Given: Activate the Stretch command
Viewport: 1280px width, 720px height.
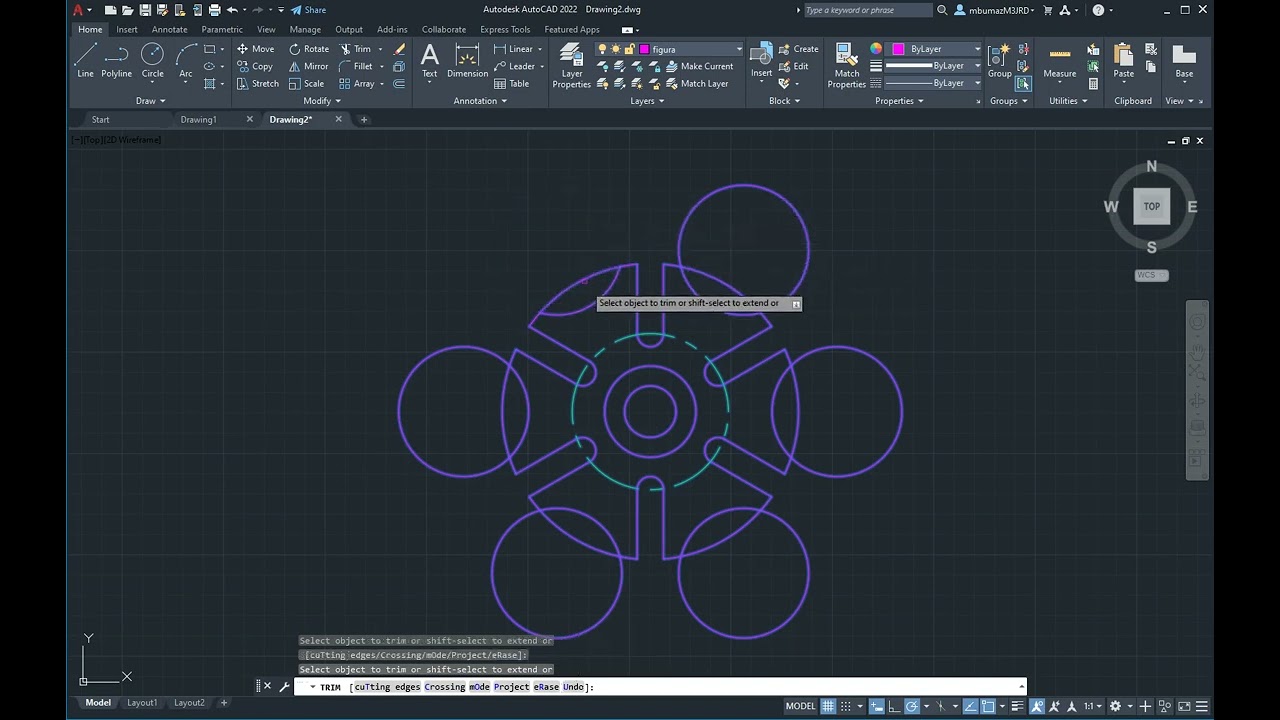Looking at the screenshot, I should 258,84.
